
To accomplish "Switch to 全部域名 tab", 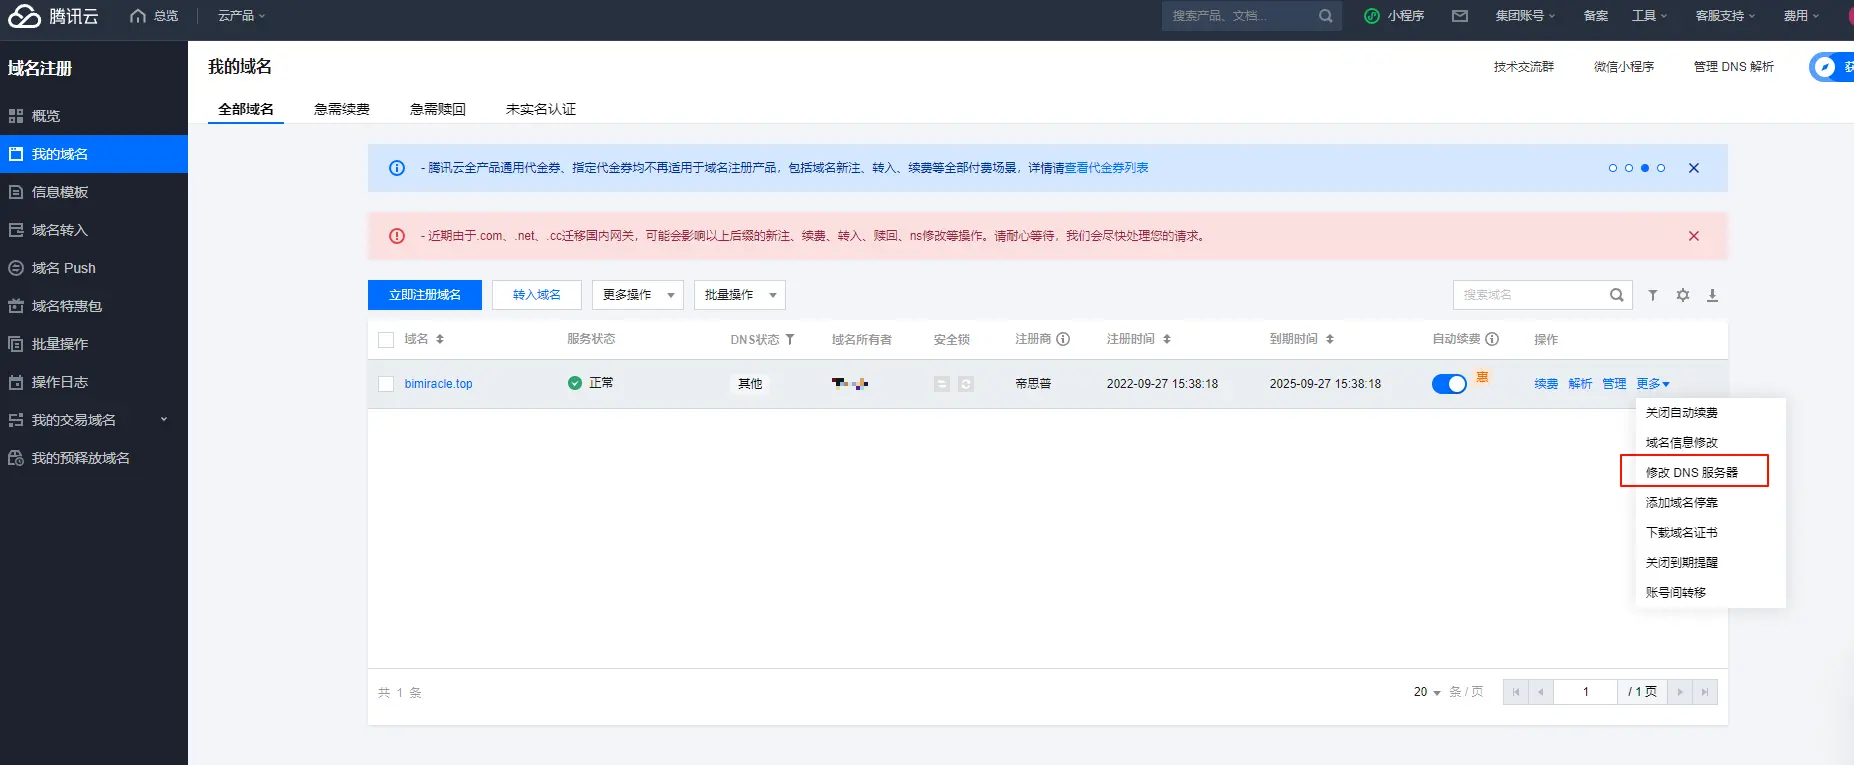I will coord(246,109).
